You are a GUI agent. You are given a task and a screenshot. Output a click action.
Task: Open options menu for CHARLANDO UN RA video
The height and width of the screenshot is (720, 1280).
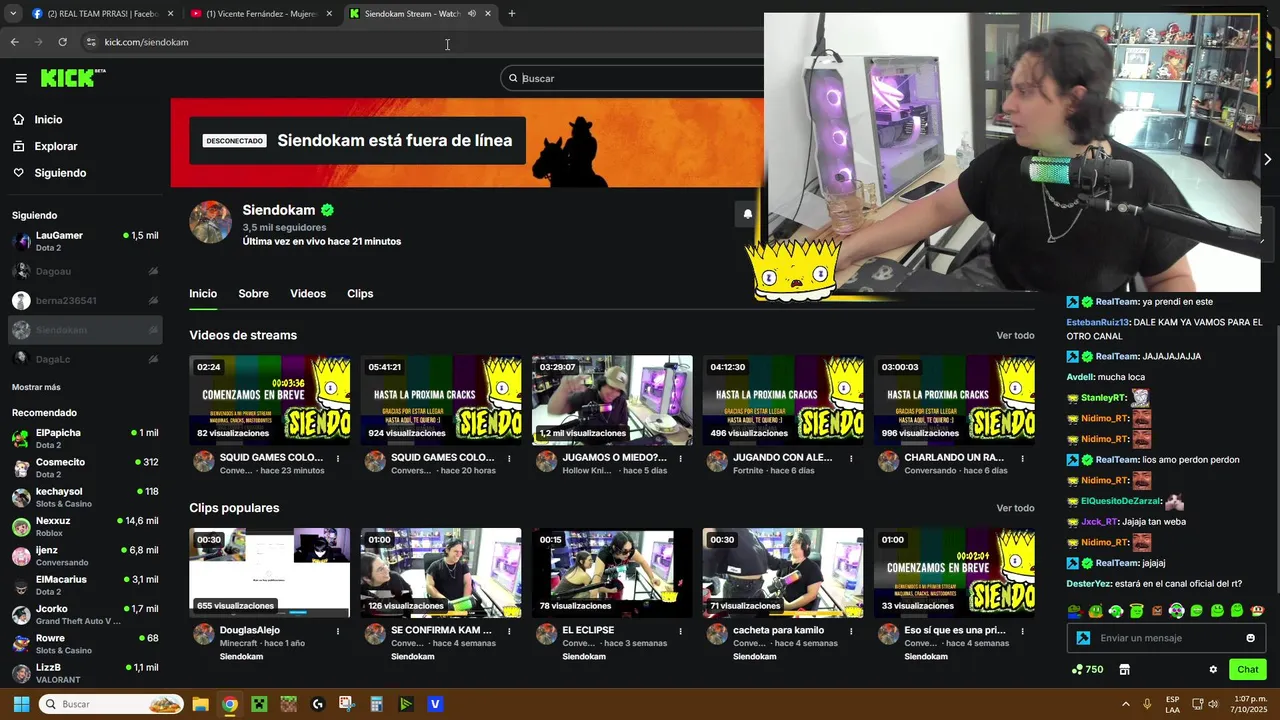[1022, 458]
